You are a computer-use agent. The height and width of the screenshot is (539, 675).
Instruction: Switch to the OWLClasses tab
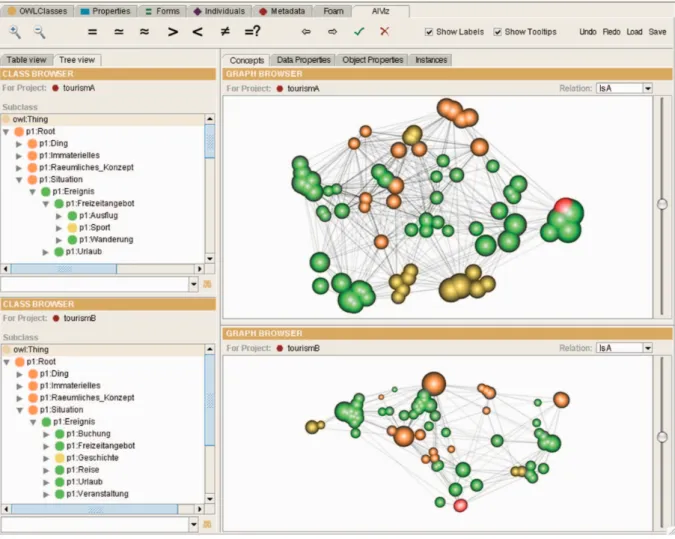pos(37,11)
